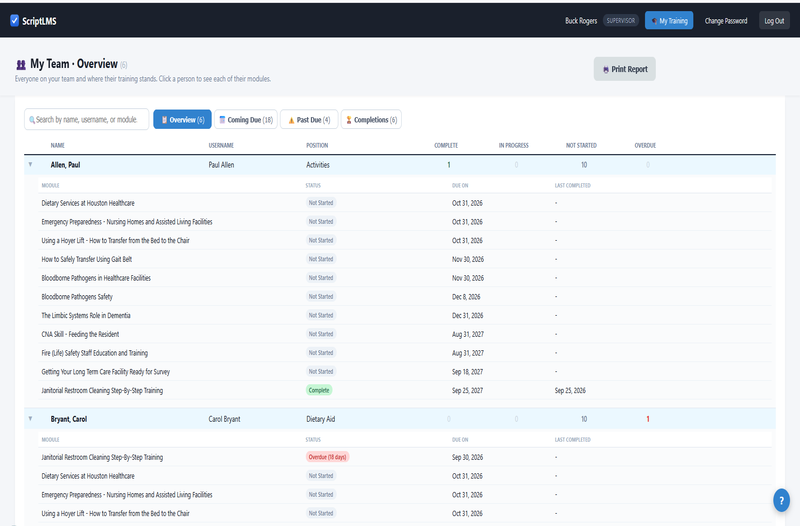
Task: Click the Dietary Aid position for Carol Bryant
Action: click(320, 419)
